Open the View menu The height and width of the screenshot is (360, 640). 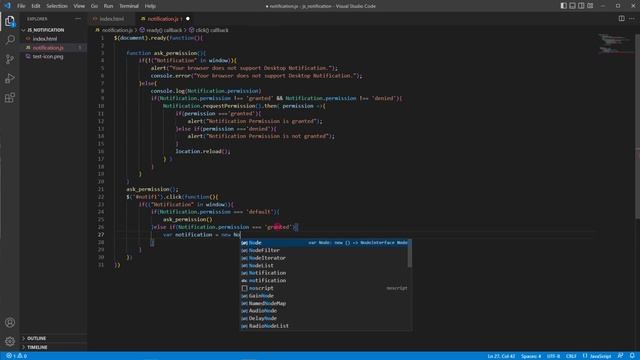[79, 6]
